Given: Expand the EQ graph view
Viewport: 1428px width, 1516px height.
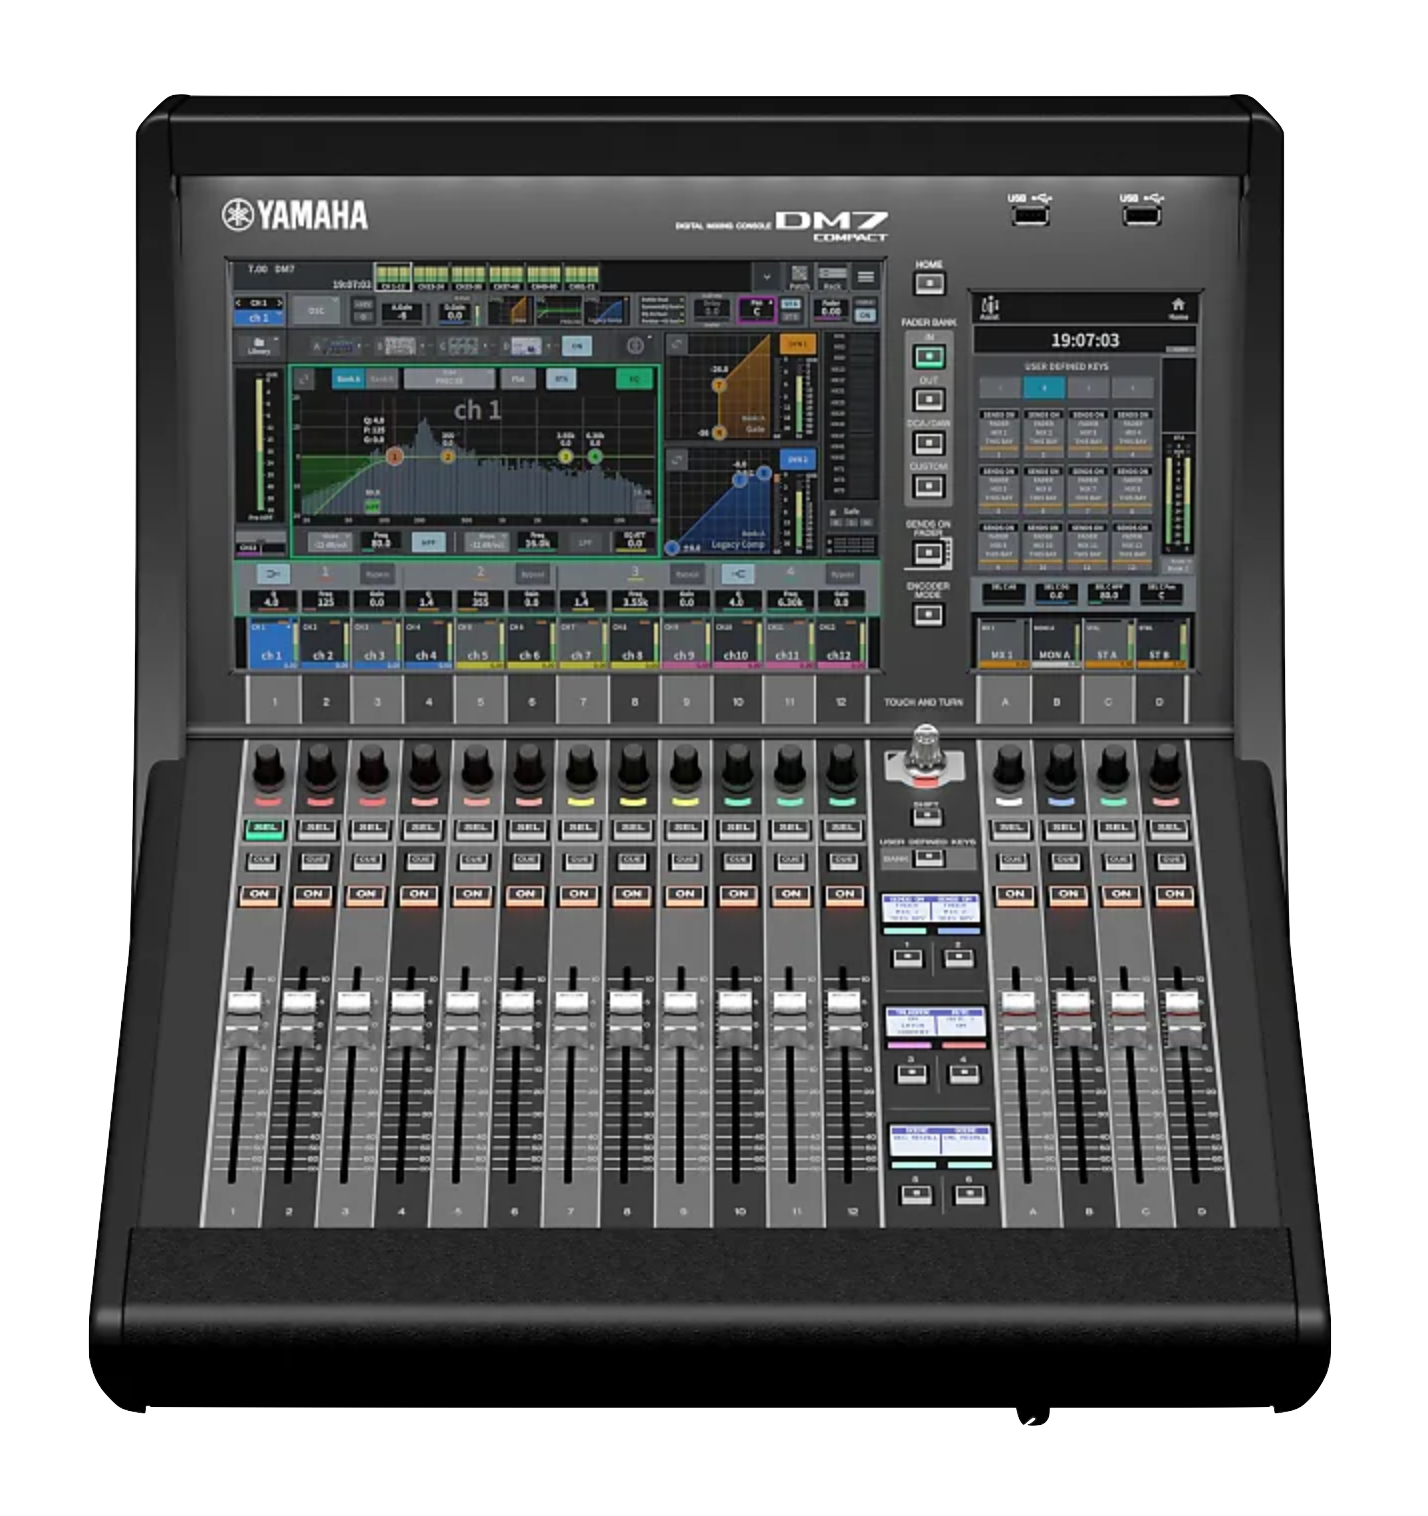Looking at the screenshot, I should pos(305,379).
